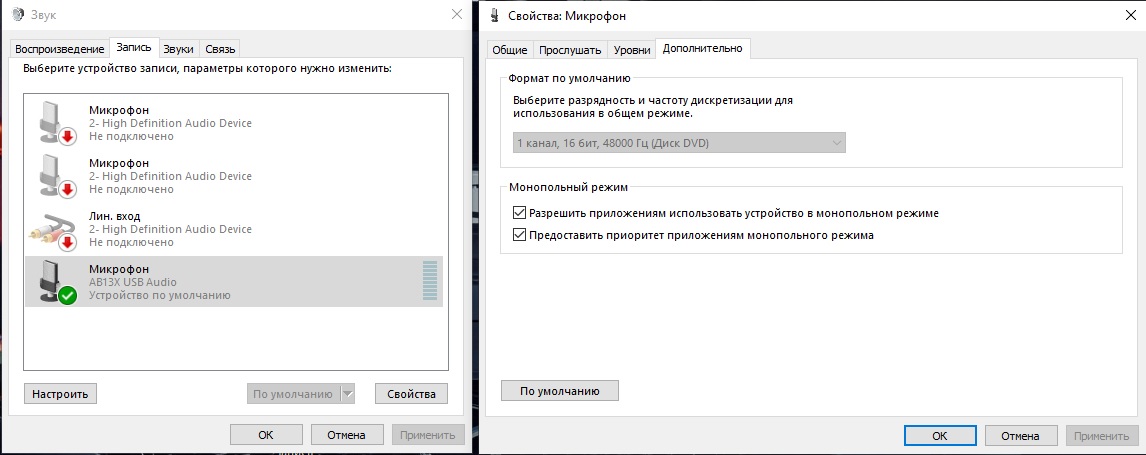Open the Прослушать tab
This screenshot has height=455, width=1146.
coord(570,49)
